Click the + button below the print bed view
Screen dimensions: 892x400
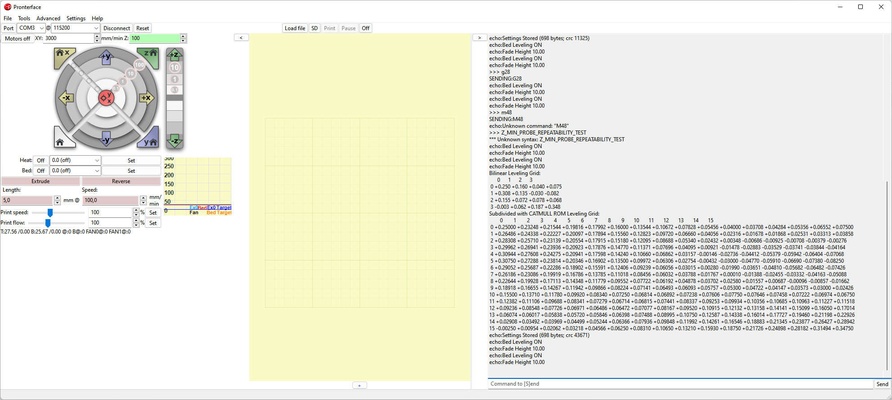pos(360,385)
